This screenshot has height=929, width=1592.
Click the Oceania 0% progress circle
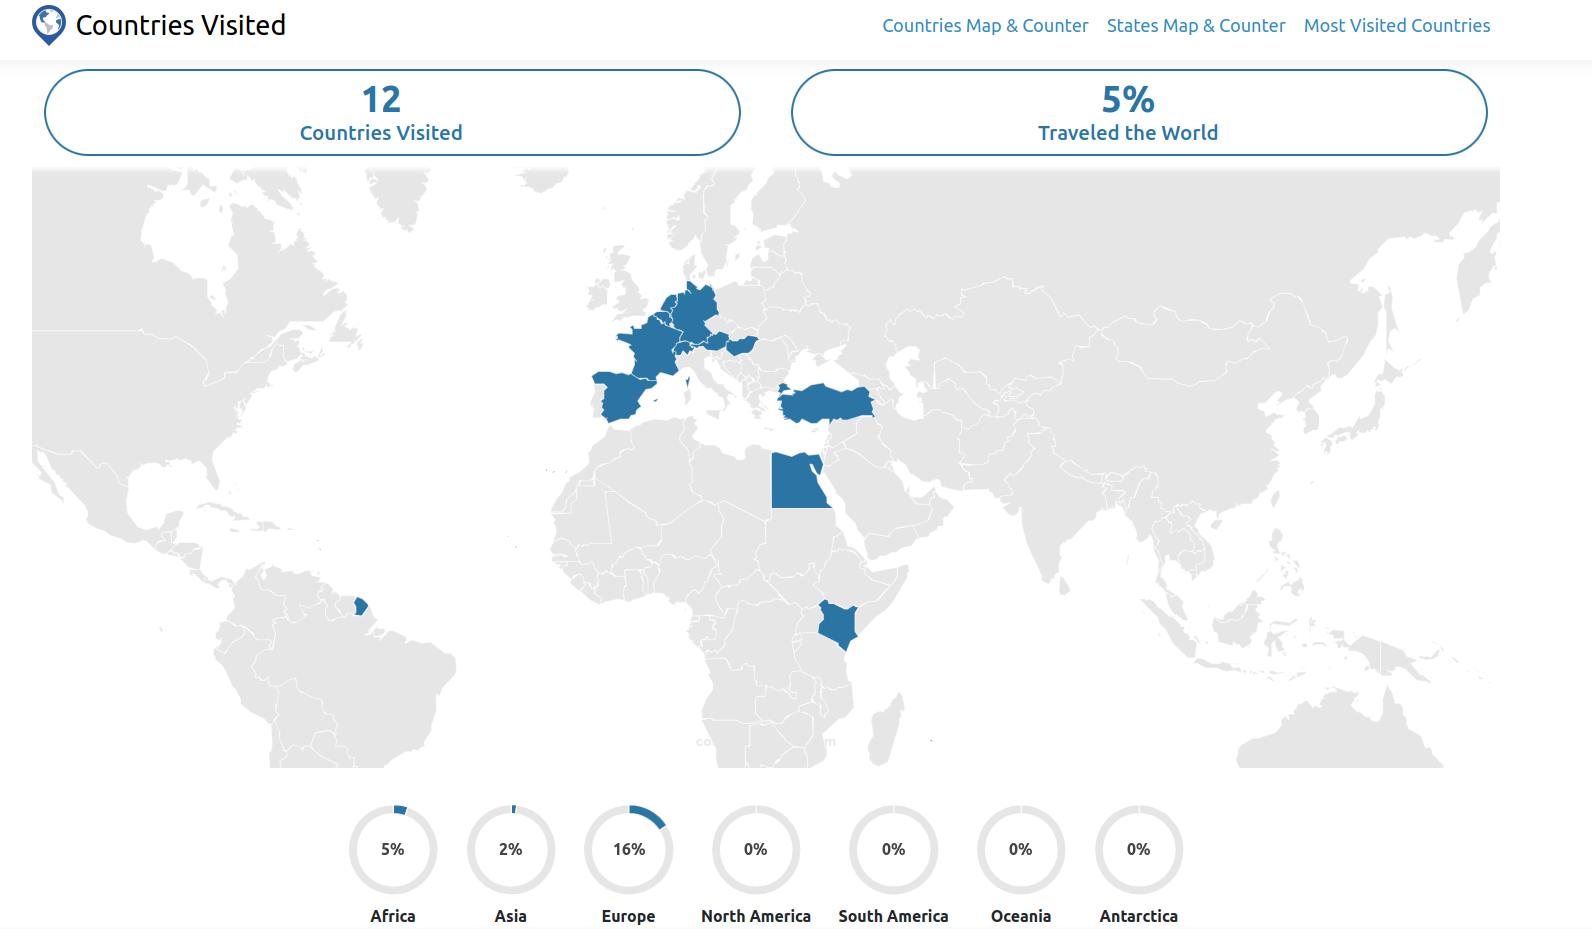1020,849
